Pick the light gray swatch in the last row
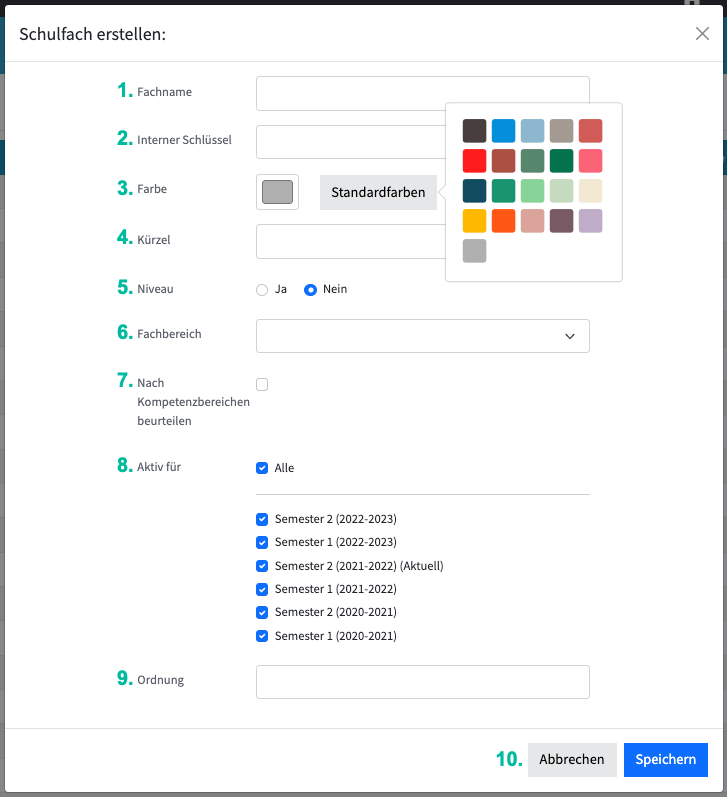The width and height of the screenshot is (727, 797). click(x=474, y=251)
